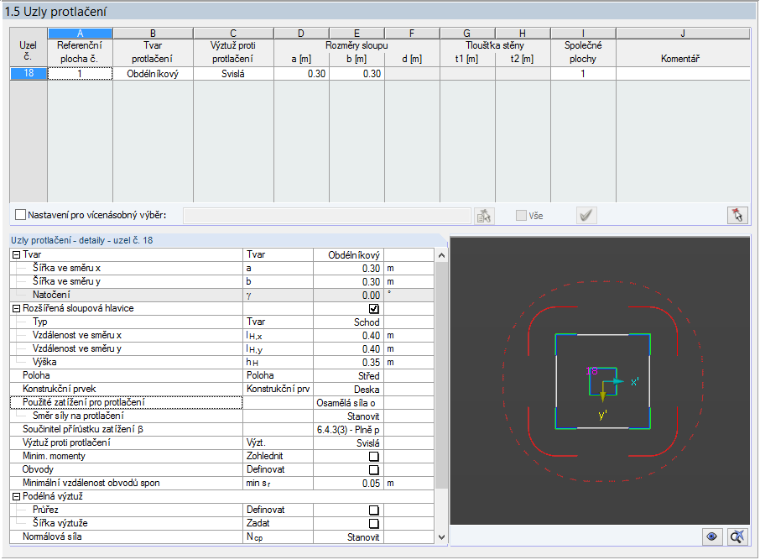Click the Společné plochy cell value 1
760x560 pixels.
tap(583, 74)
